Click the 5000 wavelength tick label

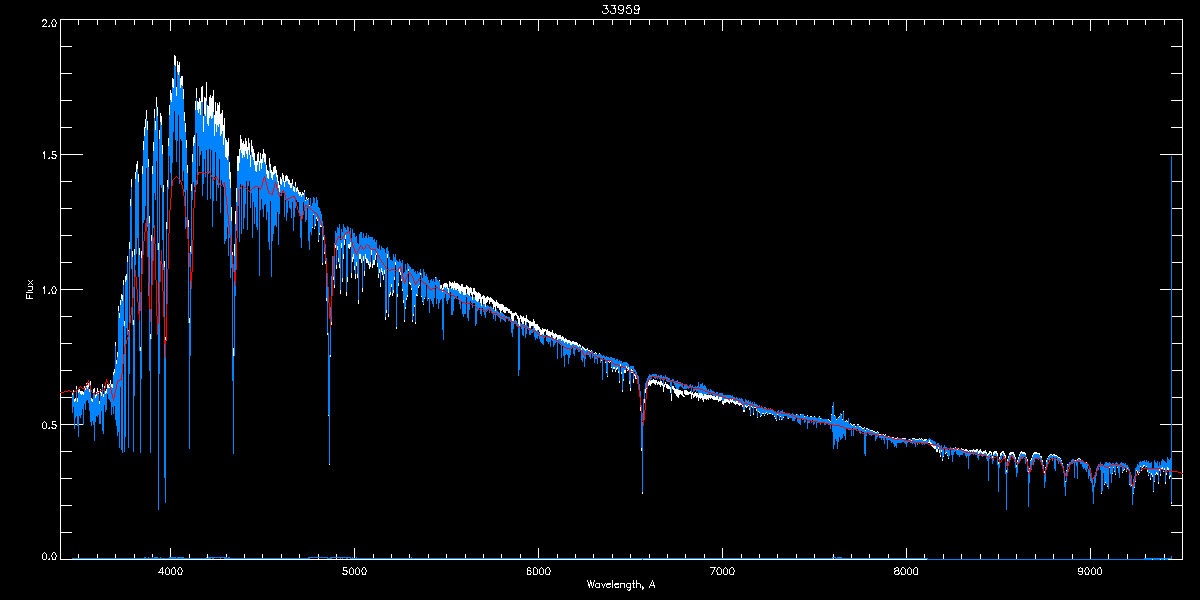coord(355,572)
